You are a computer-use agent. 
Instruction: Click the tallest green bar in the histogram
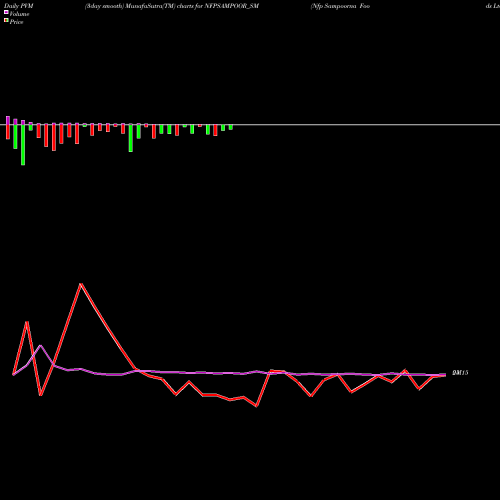pos(23,145)
